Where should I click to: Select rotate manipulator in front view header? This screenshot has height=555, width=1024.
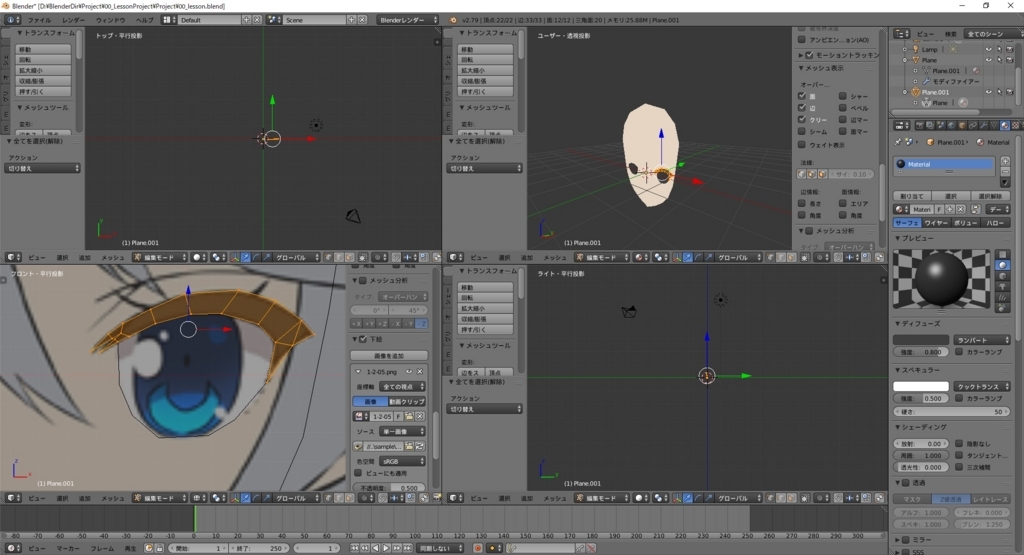tap(256, 498)
